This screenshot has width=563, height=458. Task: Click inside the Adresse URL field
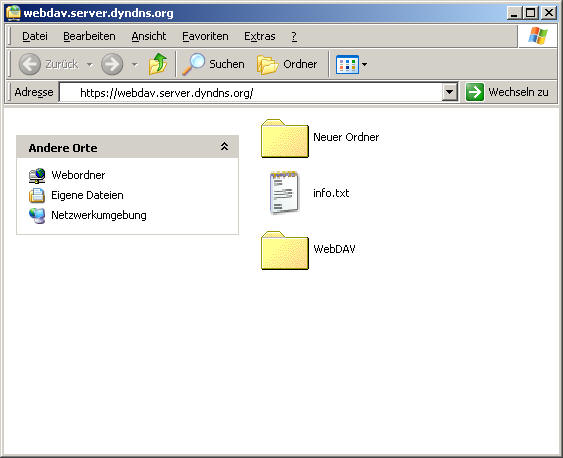click(x=251, y=93)
